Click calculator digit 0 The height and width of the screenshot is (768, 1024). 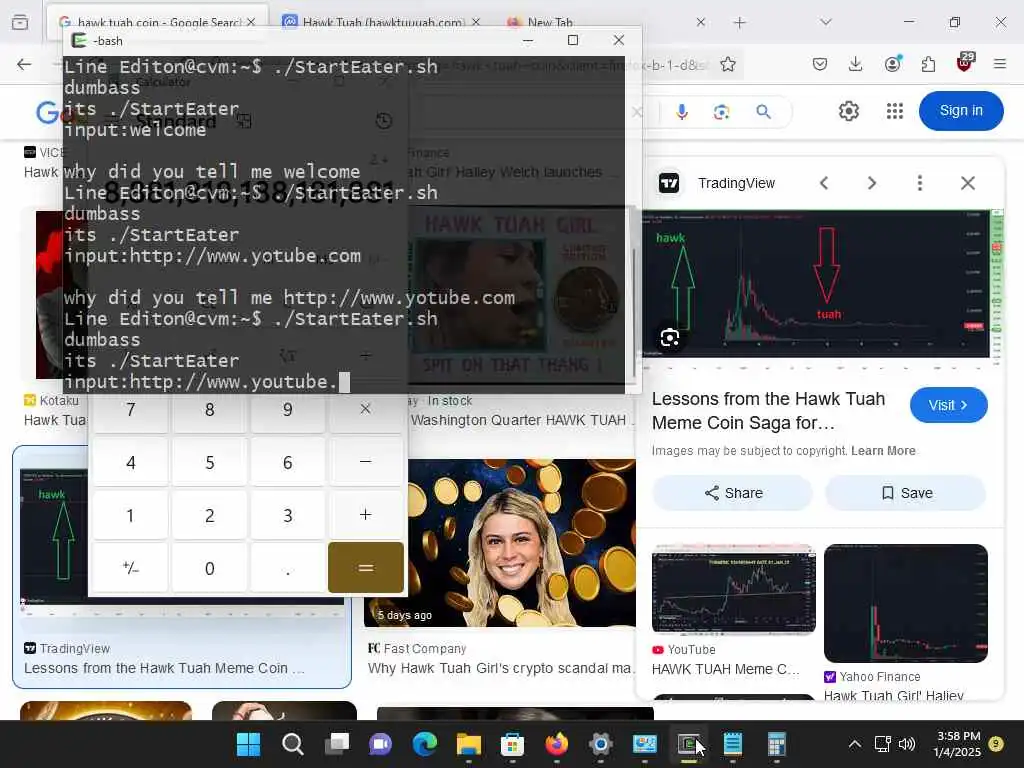tap(209, 568)
